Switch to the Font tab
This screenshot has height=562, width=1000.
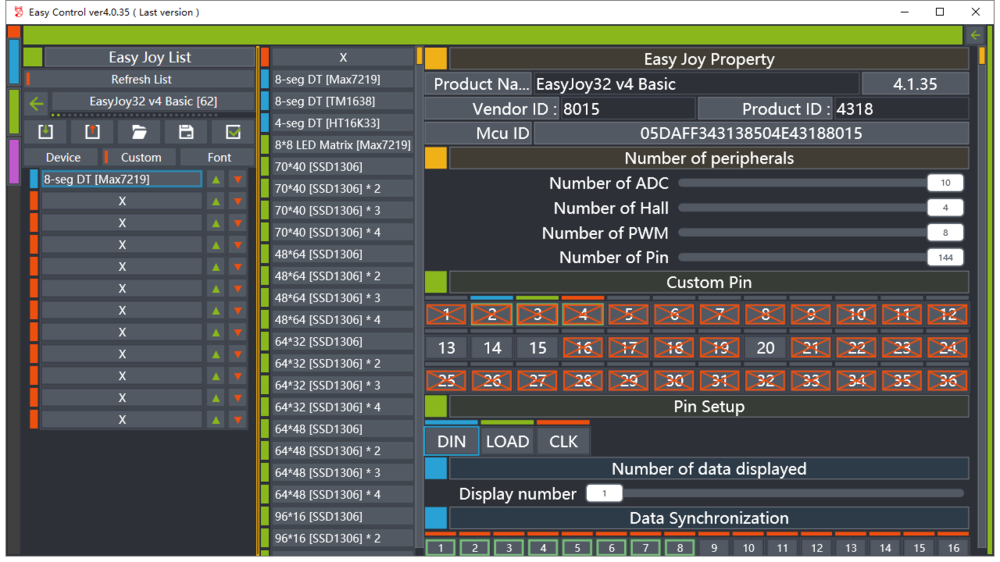(219, 157)
